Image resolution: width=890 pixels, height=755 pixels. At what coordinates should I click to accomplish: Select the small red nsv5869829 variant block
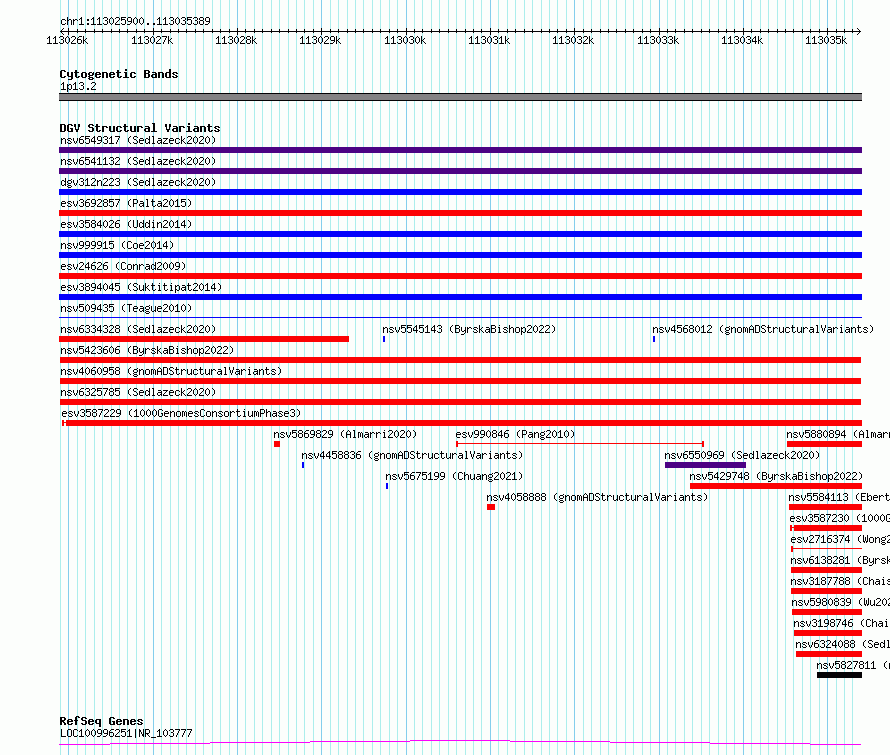(x=277, y=444)
